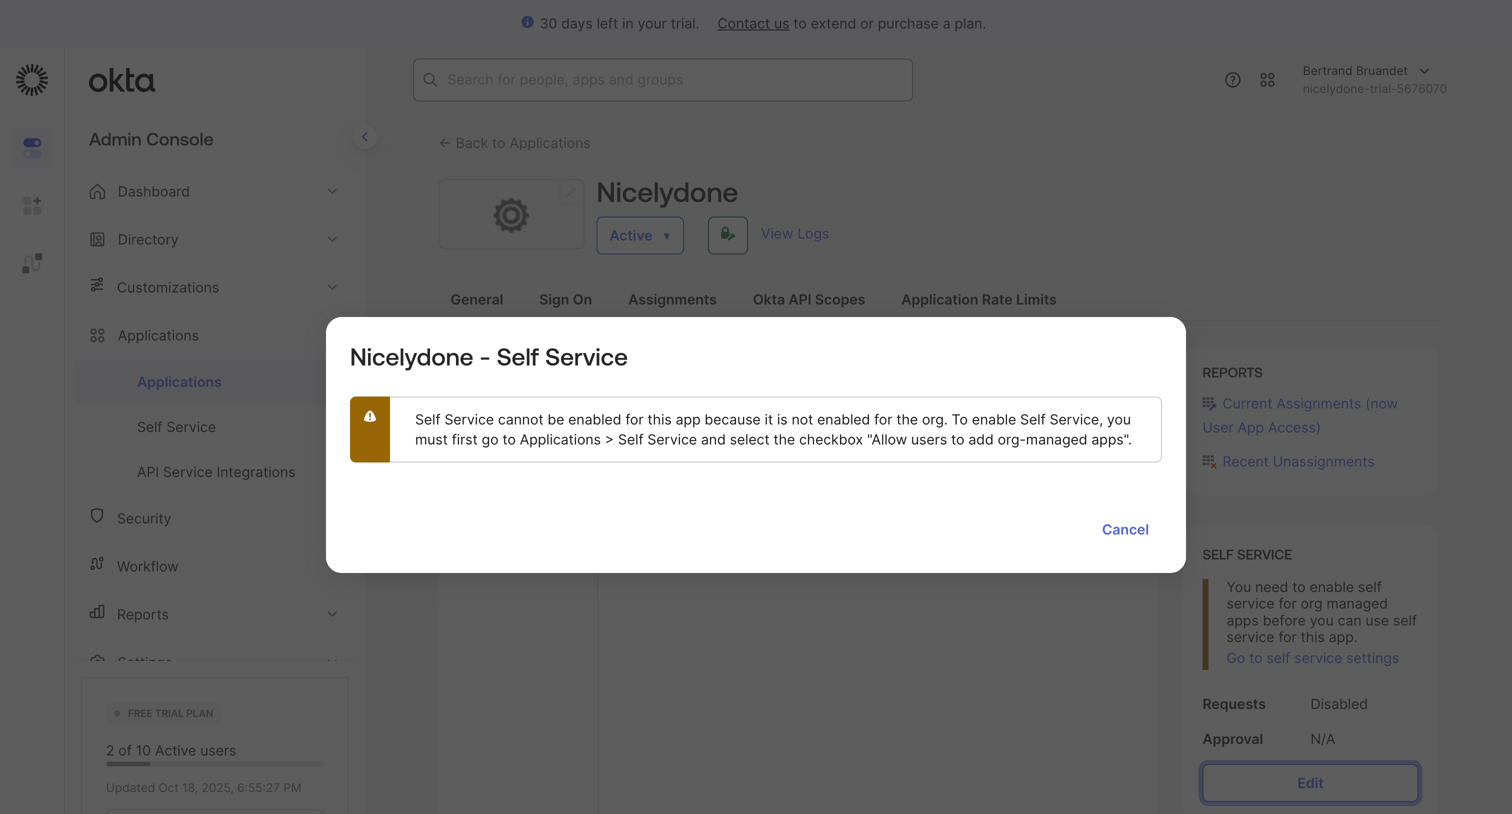Expand the Reports menu chevron
1512x814 pixels.
(x=332, y=614)
